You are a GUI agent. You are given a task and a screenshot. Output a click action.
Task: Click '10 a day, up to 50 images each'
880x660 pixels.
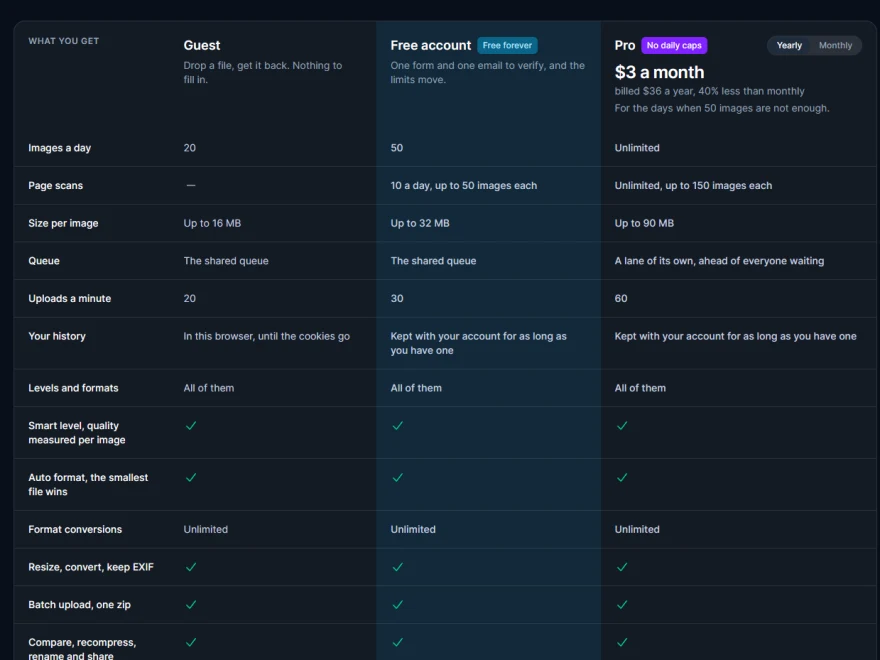[x=464, y=186]
